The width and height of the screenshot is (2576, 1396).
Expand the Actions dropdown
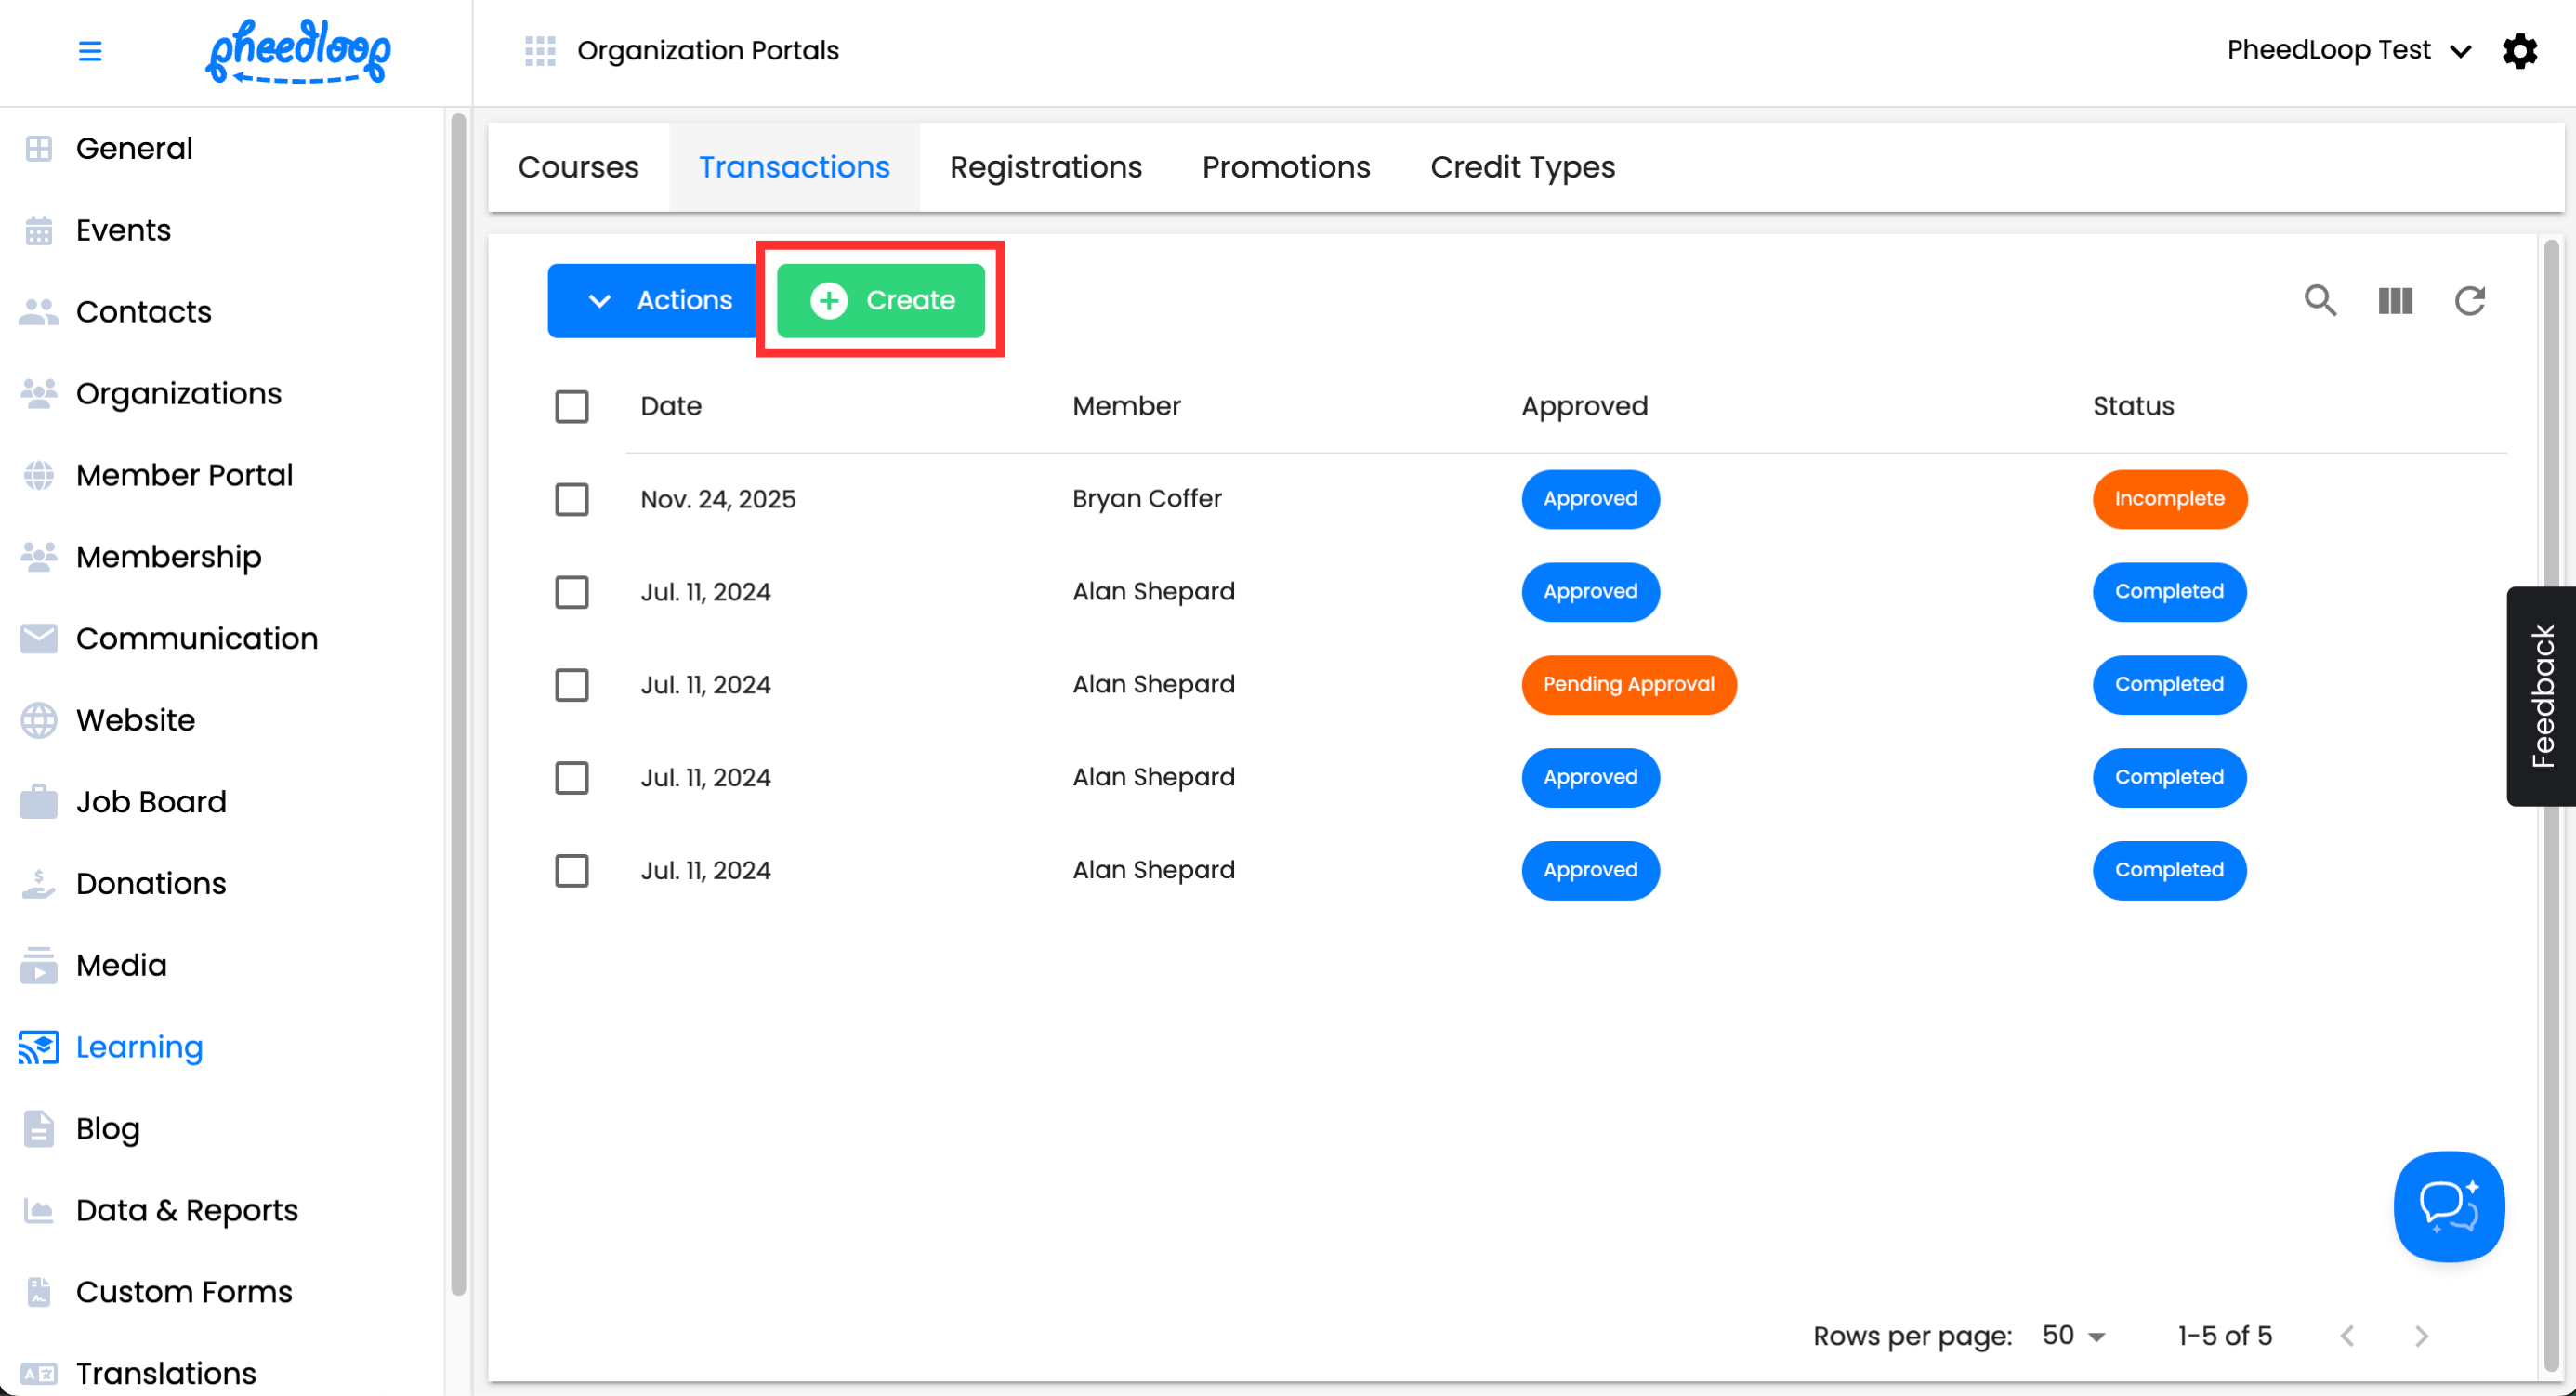(x=654, y=300)
